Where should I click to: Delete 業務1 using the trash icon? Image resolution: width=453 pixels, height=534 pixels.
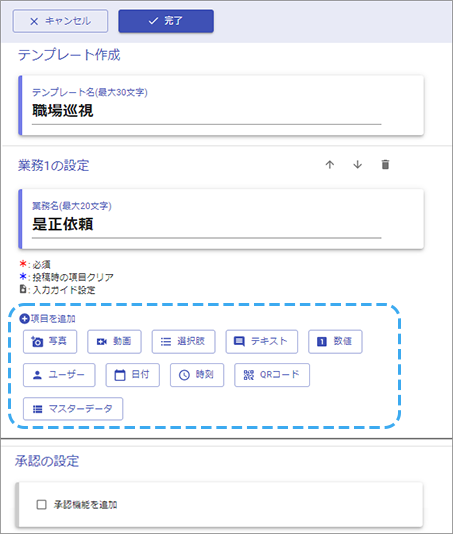[x=385, y=165]
